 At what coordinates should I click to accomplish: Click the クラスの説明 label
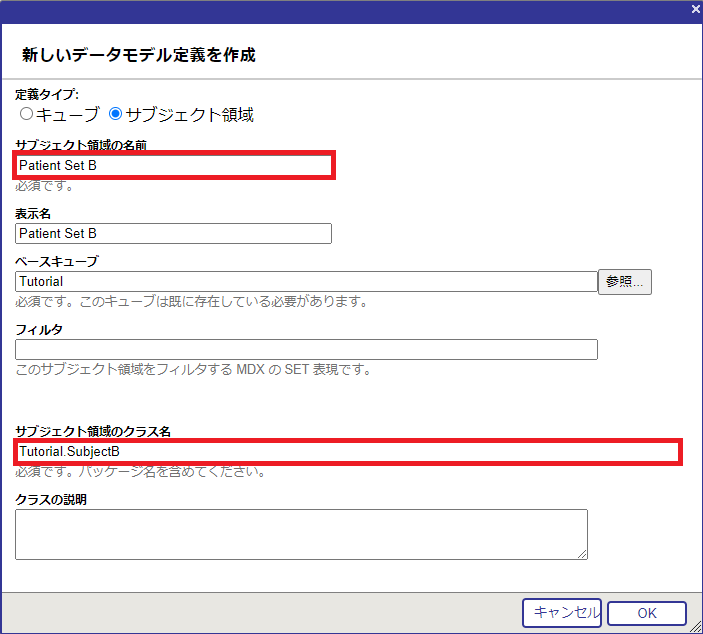pyautogui.click(x=51, y=499)
